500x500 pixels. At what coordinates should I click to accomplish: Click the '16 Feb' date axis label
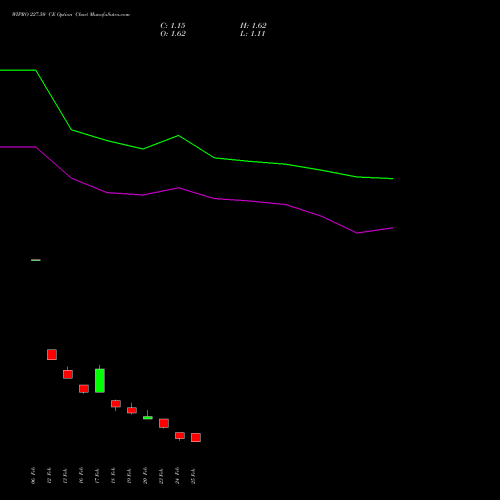[x=81, y=476]
